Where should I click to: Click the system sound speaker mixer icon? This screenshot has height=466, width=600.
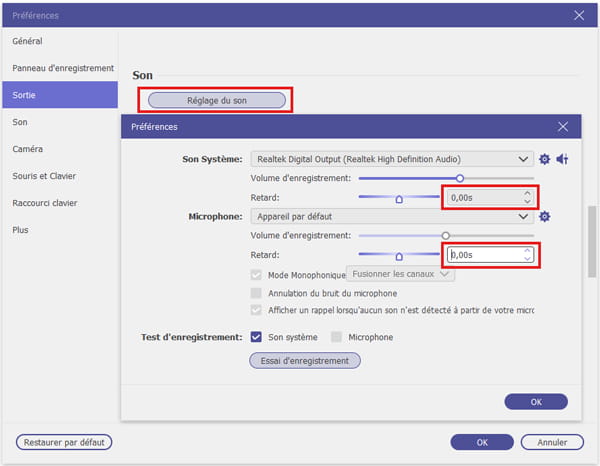tap(562, 159)
